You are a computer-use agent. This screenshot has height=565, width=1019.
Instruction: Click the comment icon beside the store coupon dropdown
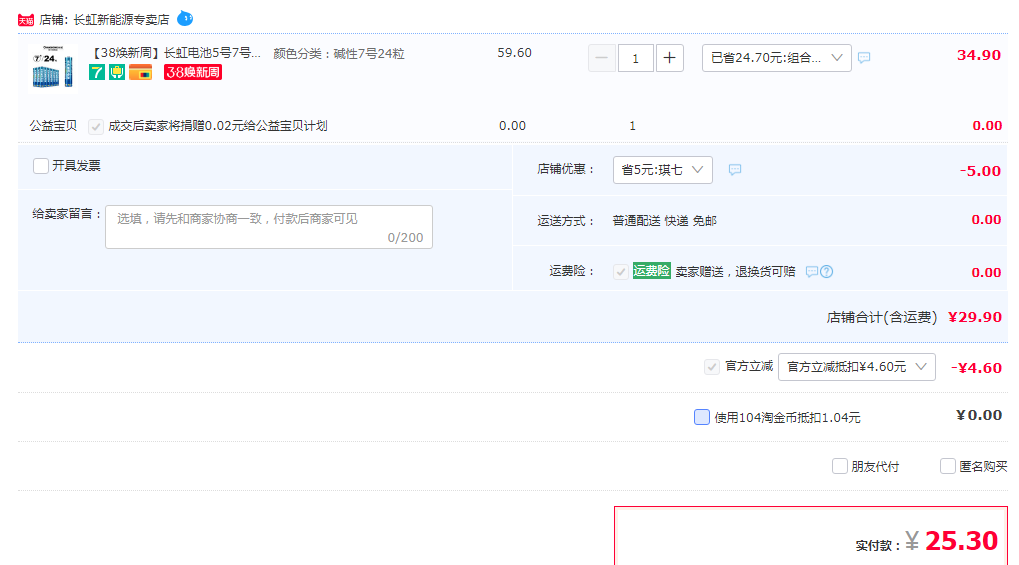[735, 170]
